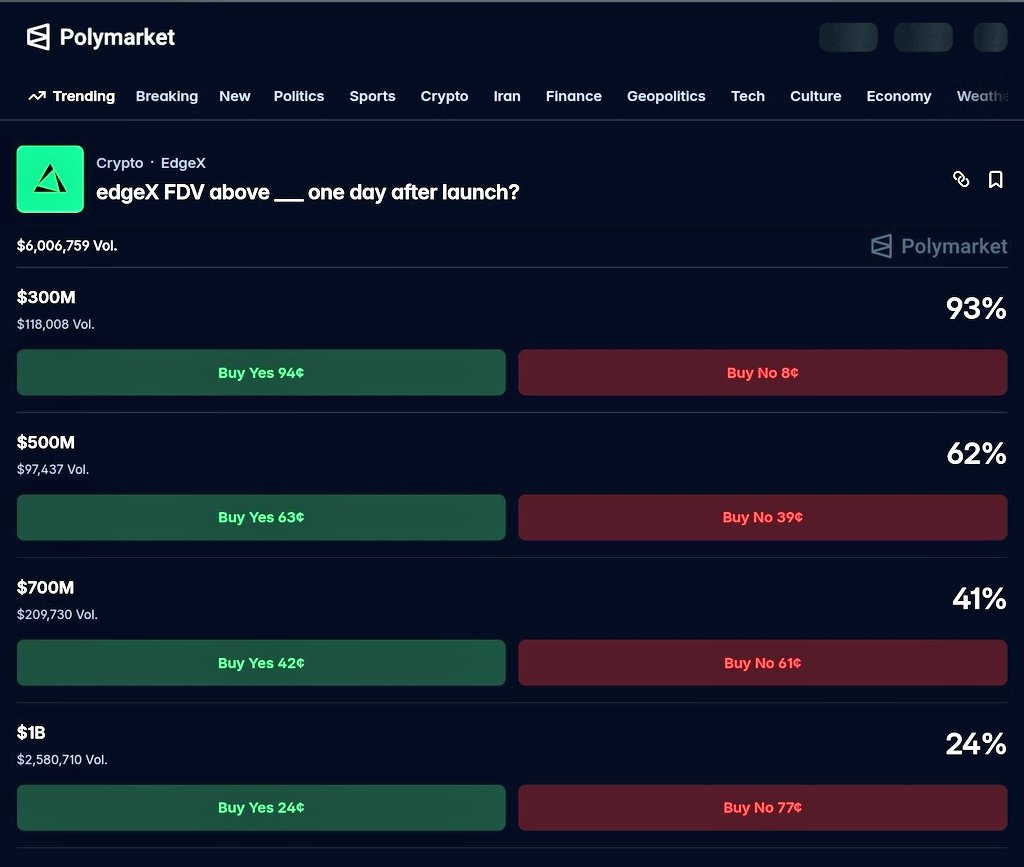Go to the Politics category
The height and width of the screenshot is (867, 1024).
298,96
